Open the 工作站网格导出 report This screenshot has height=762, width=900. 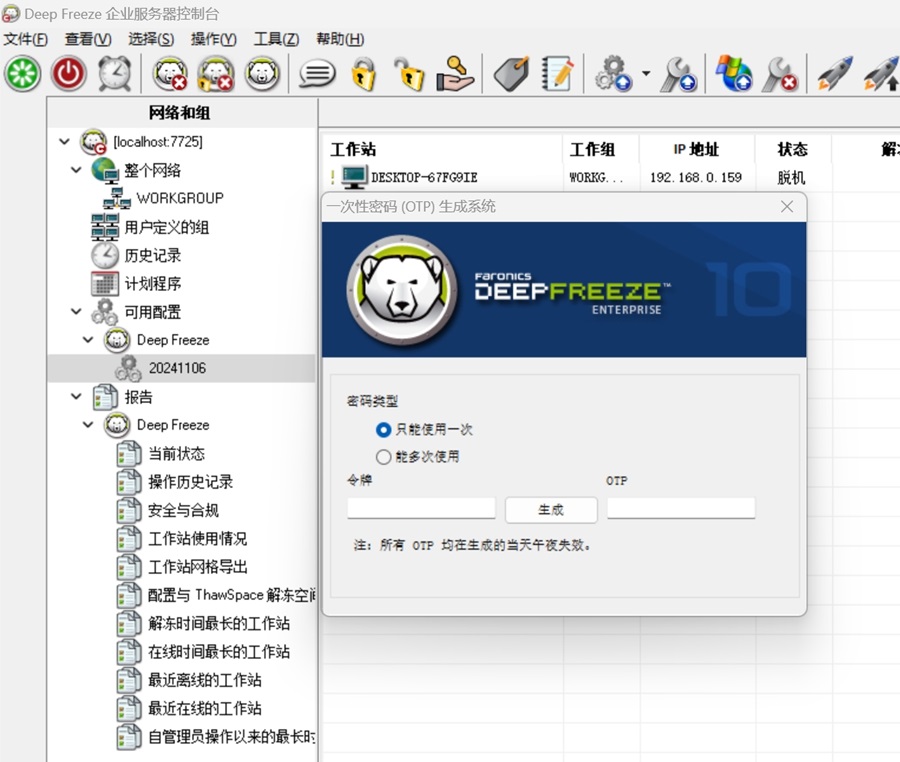pos(197,566)
